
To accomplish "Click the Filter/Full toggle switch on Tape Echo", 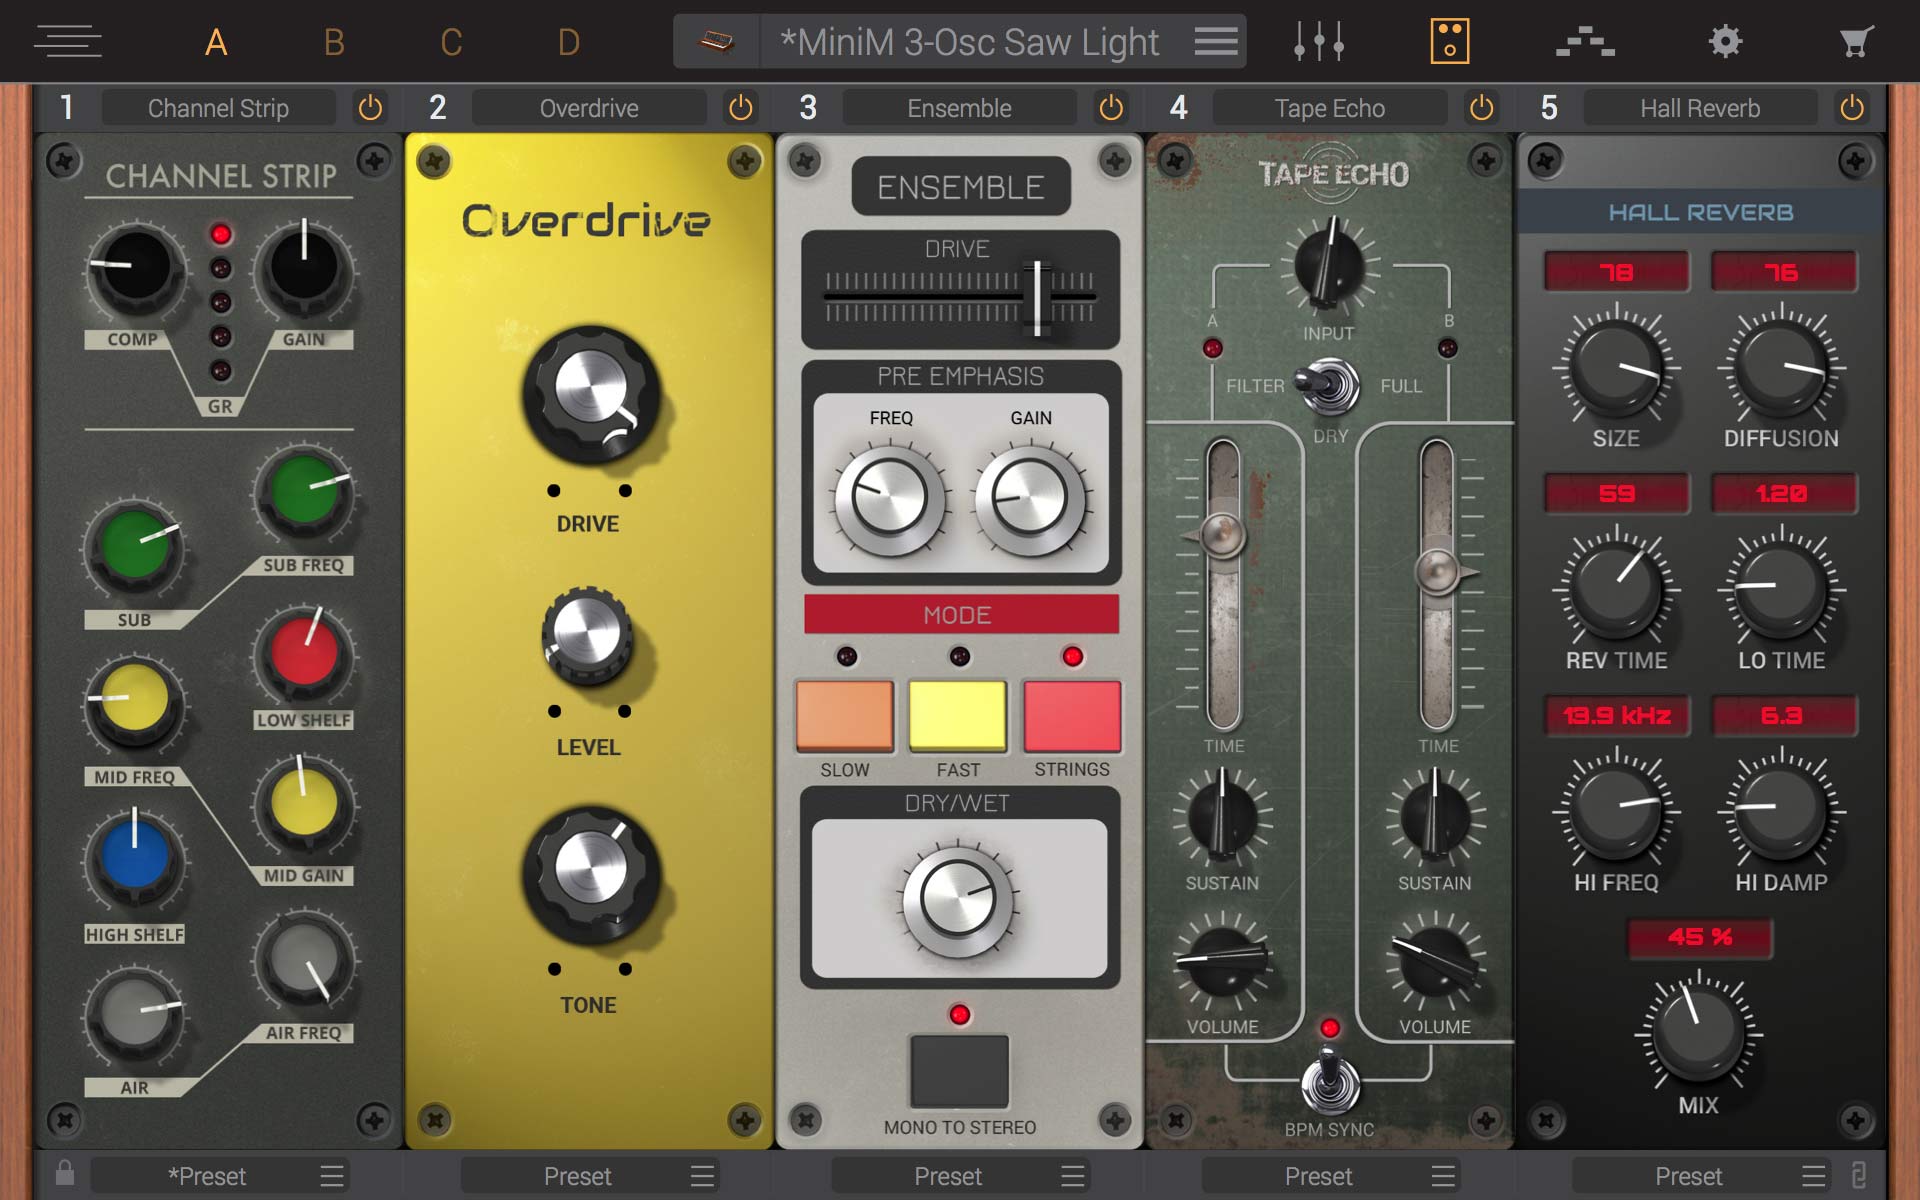I will click(1327, 386).
